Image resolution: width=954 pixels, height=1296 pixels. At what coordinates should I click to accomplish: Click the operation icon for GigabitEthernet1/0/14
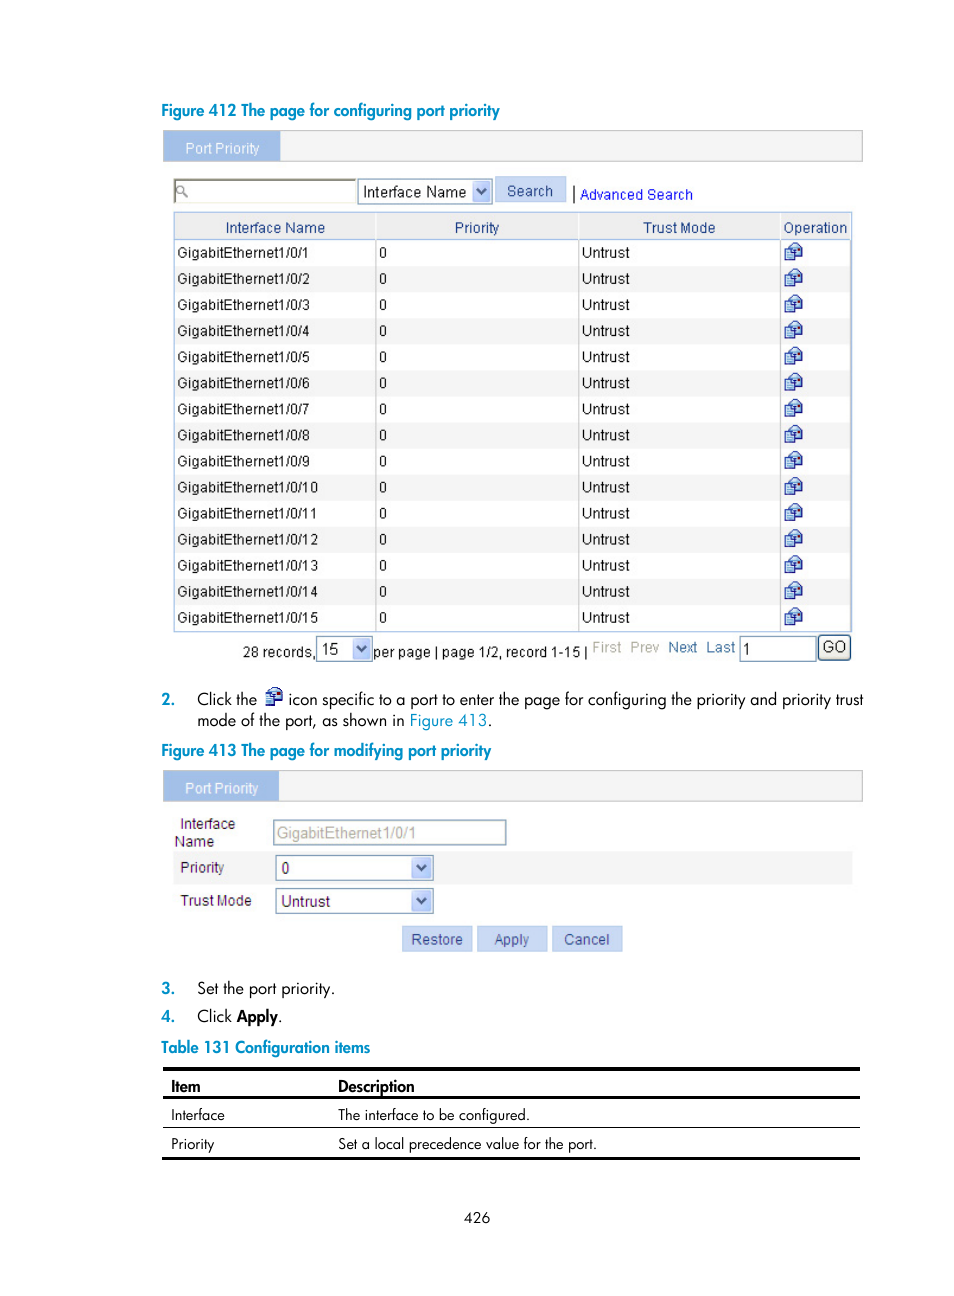coord(794,591)
